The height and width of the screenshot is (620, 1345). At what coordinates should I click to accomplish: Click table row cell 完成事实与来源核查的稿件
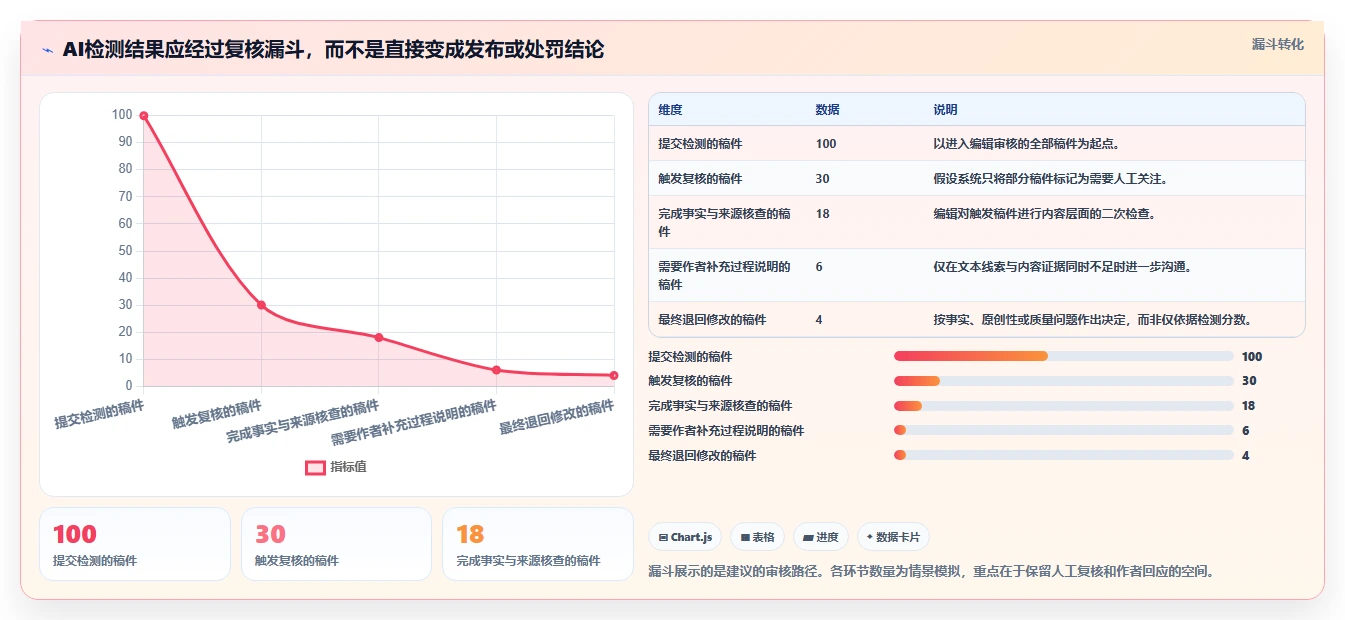[726, 222]
